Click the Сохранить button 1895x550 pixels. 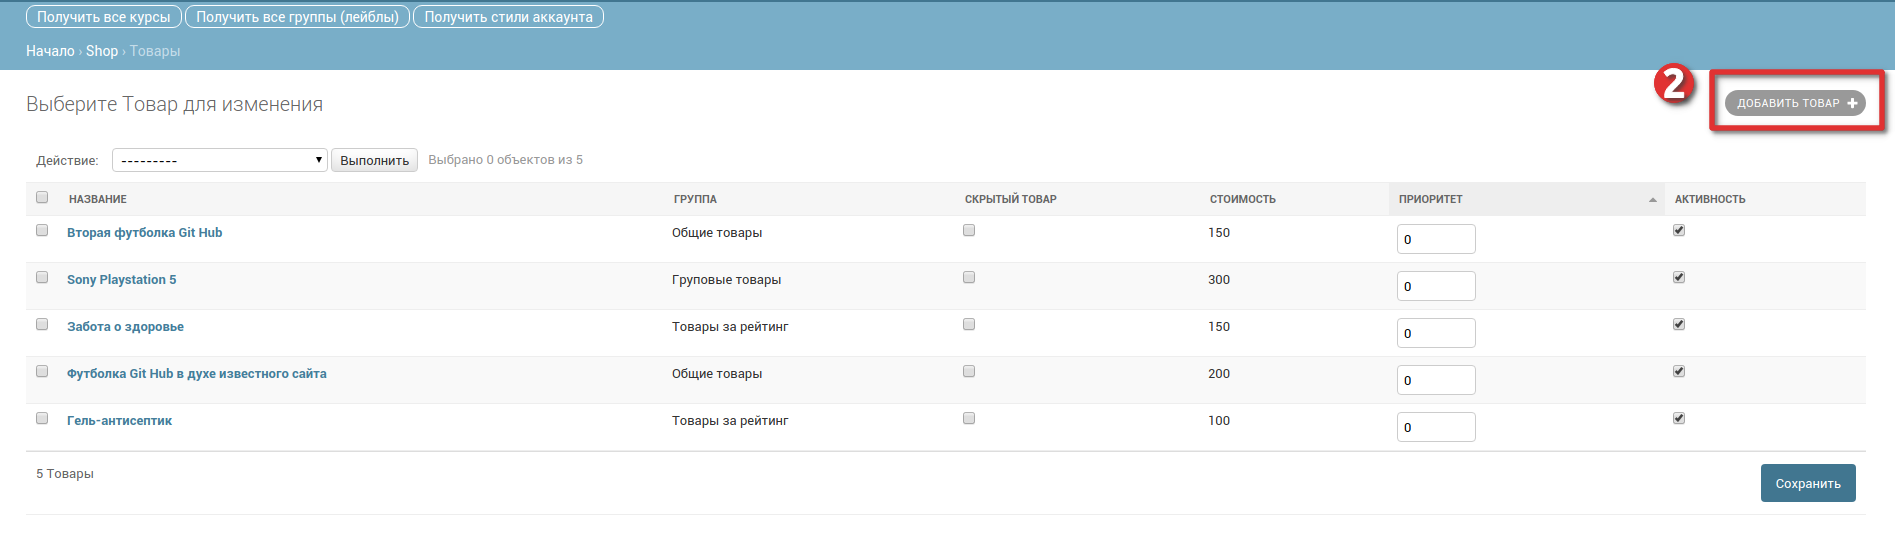point(1808,483)
